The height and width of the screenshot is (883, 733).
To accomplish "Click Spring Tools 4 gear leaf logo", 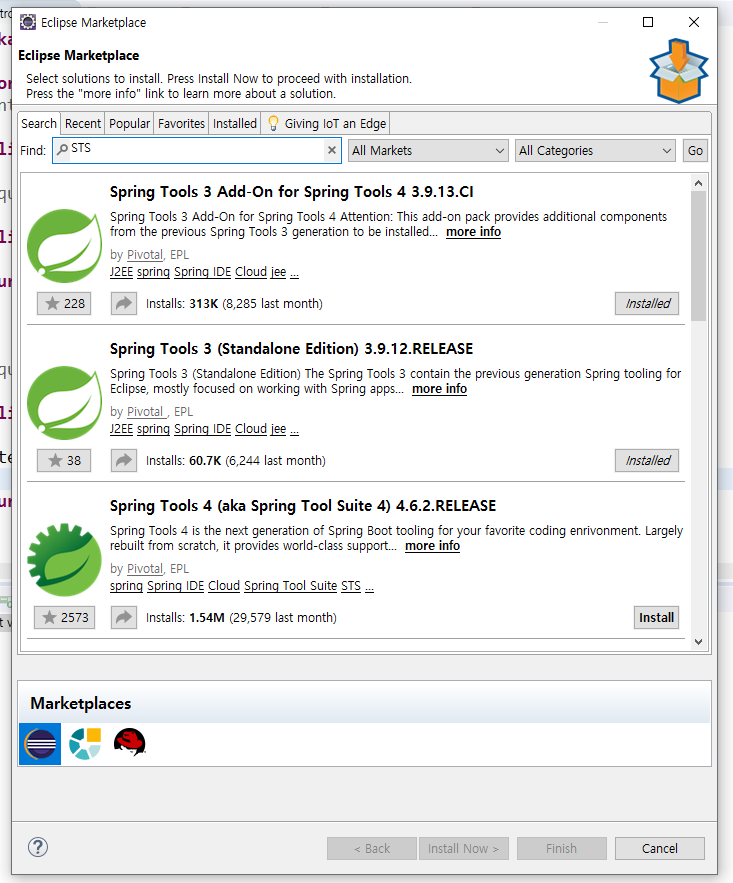I will tap(64, 560).
